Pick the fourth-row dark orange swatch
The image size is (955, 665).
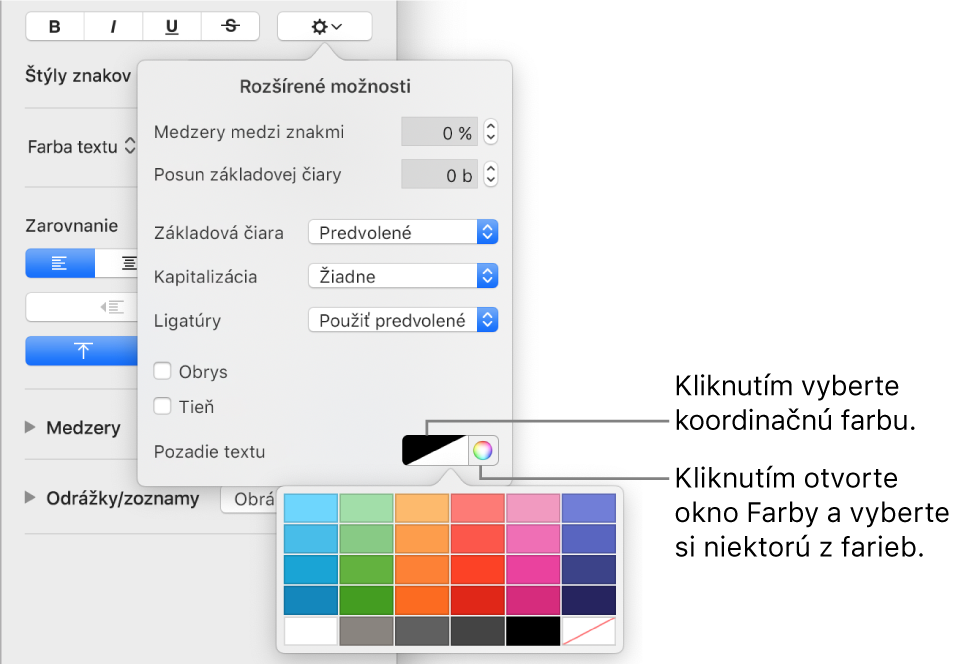[422, 600]
